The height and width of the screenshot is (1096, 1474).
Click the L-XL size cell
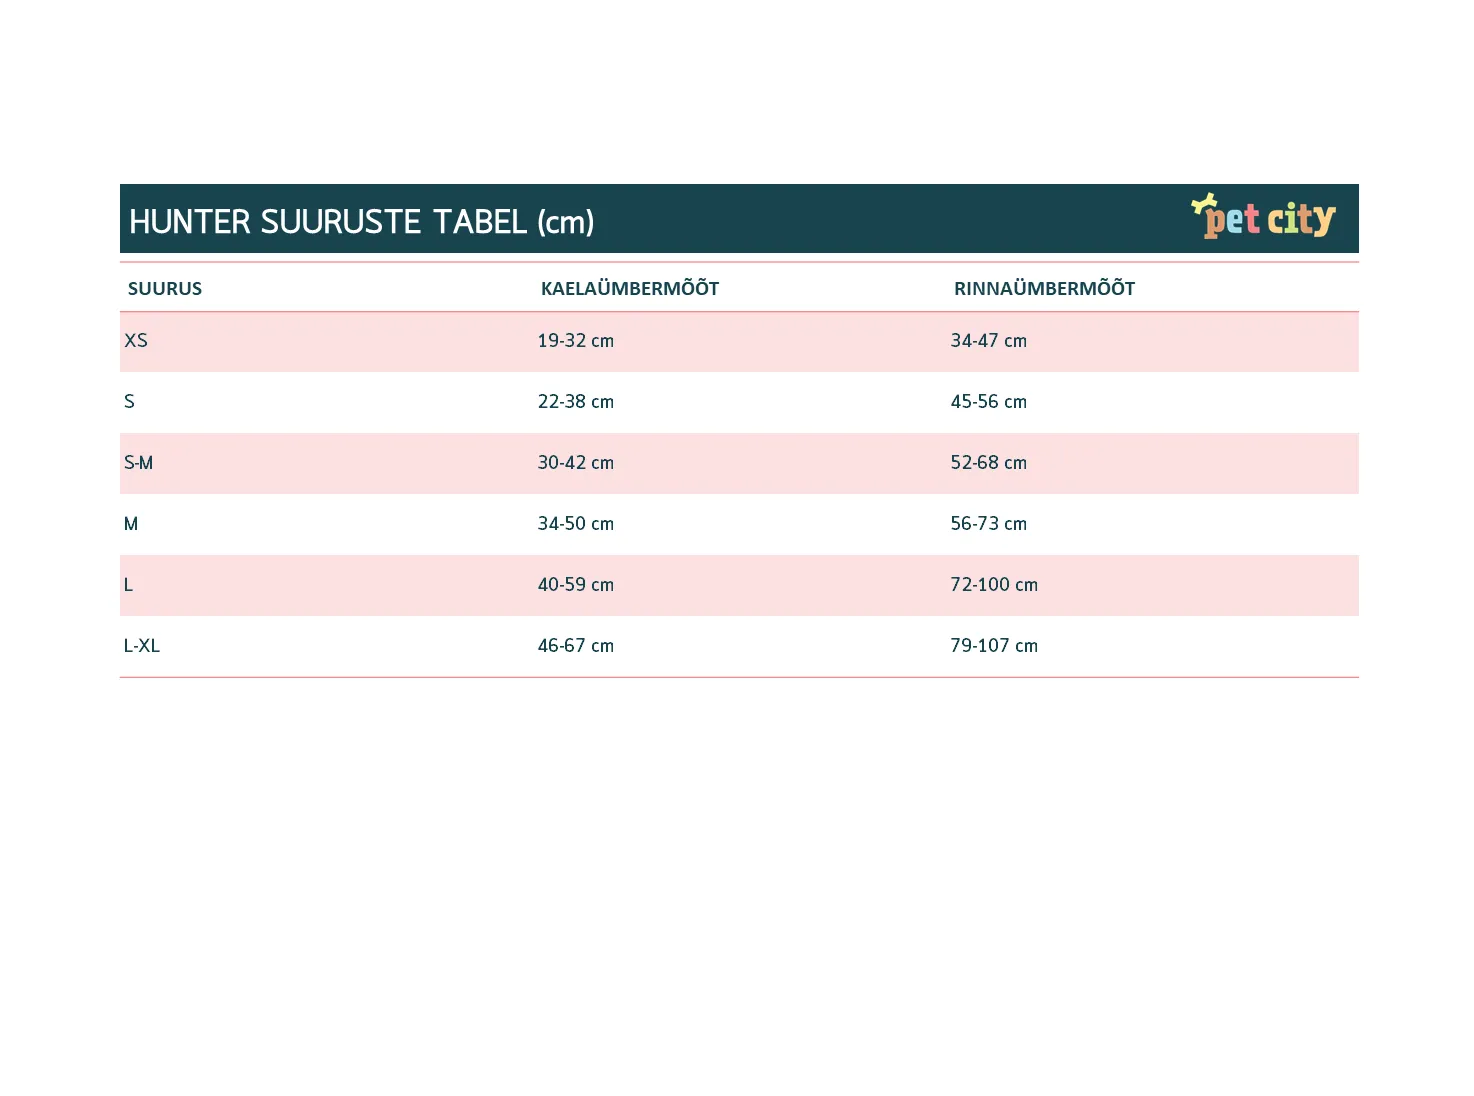coord(142,646)
